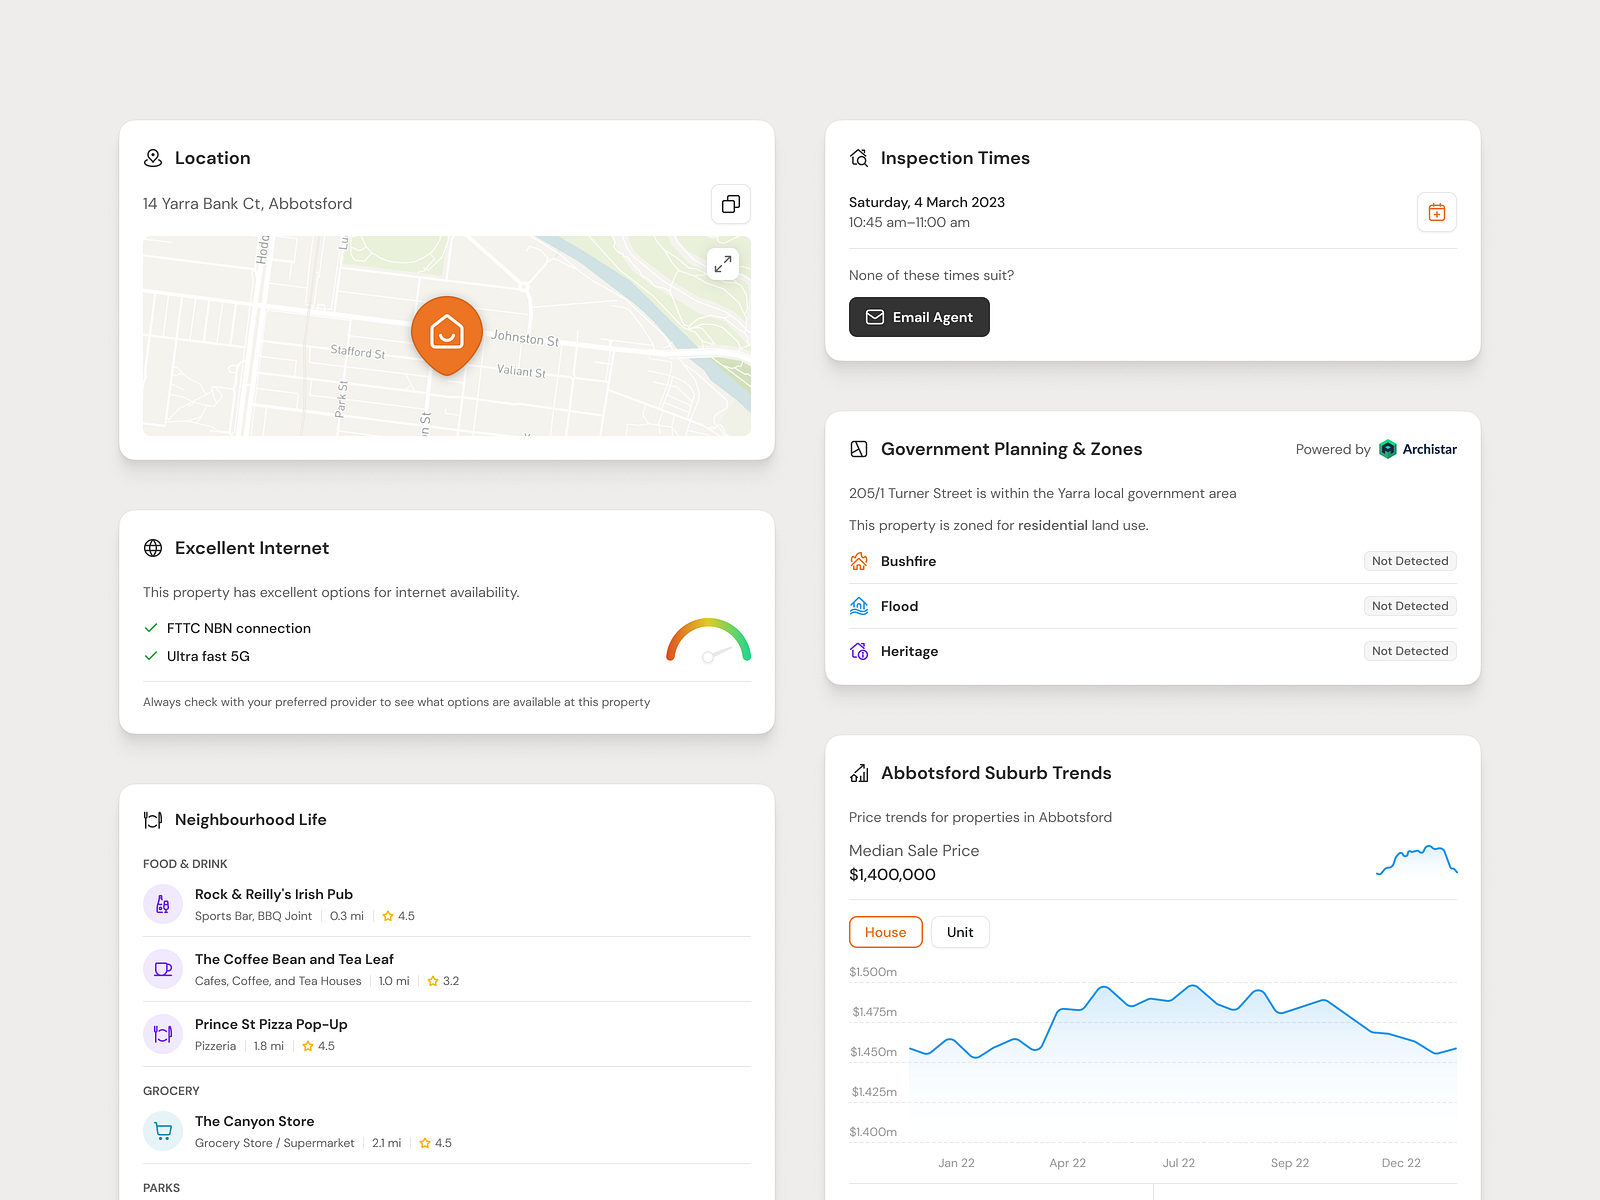Click the Flood hazard icon
This screenshot has width=1600, height=1200.
click(859, 606)
